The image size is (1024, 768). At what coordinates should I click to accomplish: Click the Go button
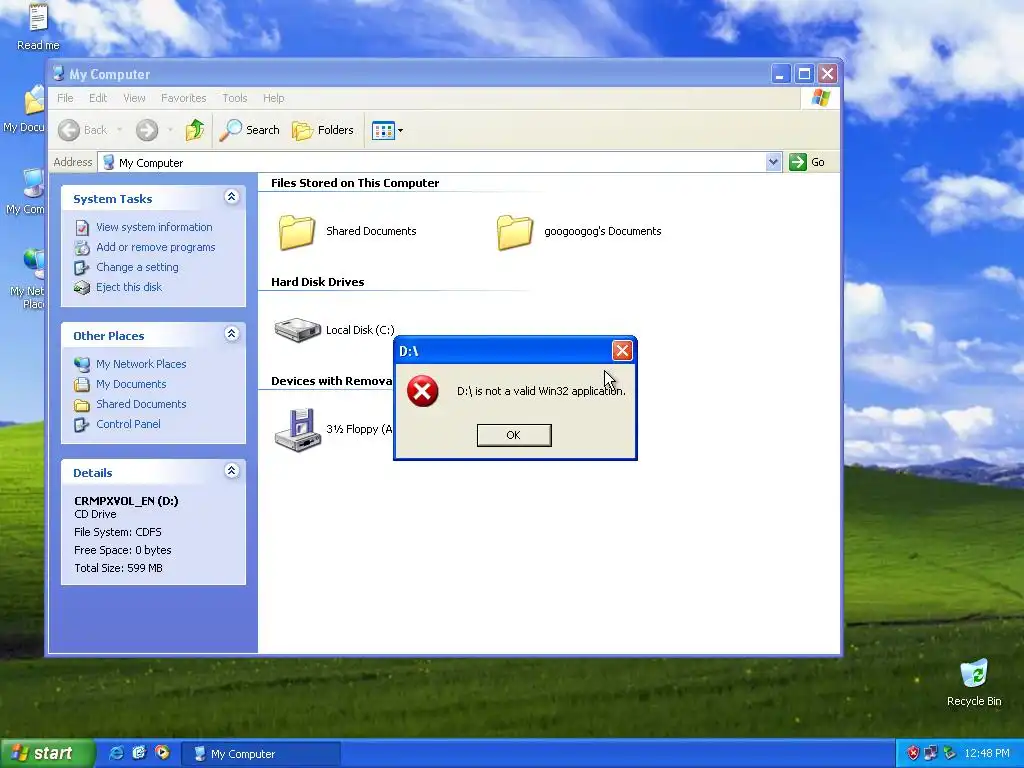pos(807,162)
